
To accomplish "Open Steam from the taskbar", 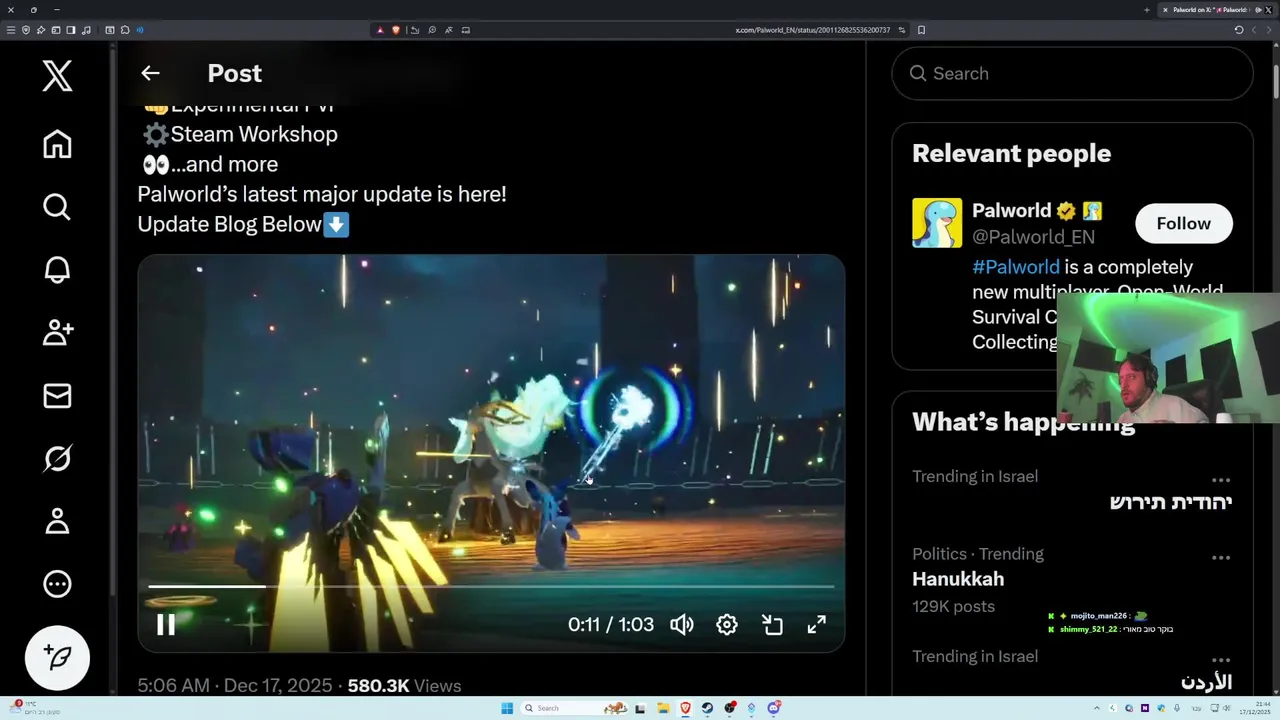I will (x=707, y=708).
